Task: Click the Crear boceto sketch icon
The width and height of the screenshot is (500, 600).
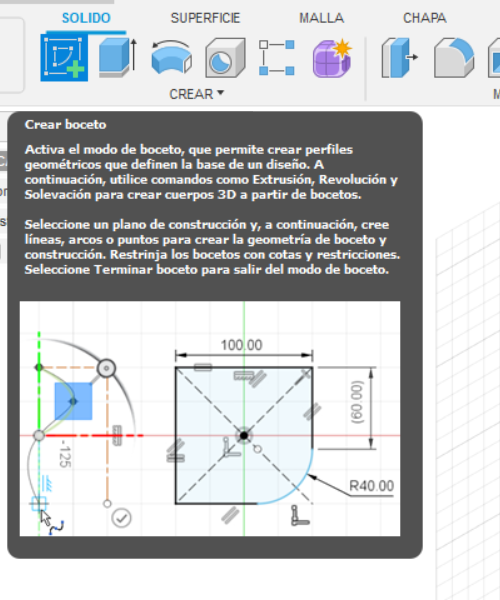Action: pos(64,58)
